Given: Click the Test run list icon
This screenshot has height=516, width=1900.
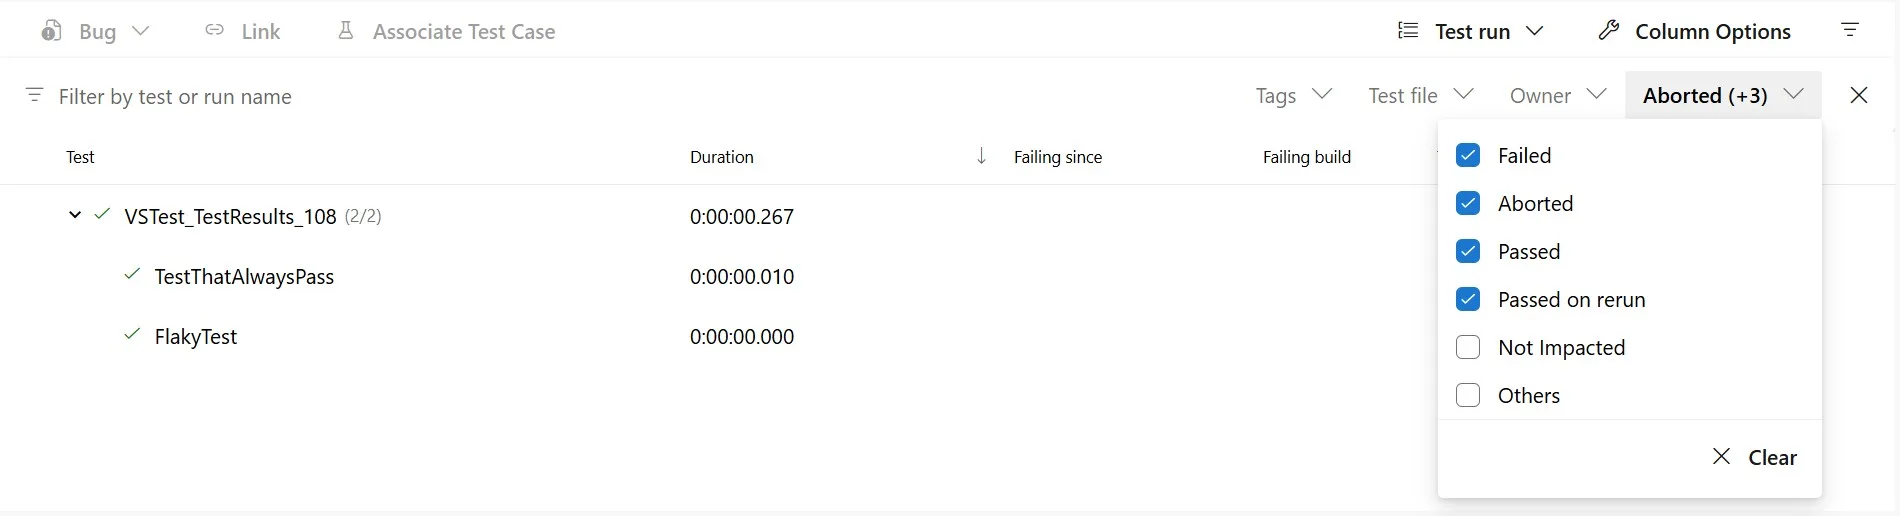Looking at the screenshot, I should point(1408,31).
